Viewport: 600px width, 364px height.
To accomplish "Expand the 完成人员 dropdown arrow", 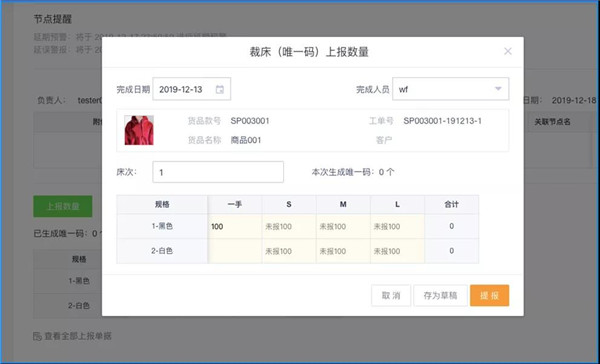I will (x=498, y=89).
